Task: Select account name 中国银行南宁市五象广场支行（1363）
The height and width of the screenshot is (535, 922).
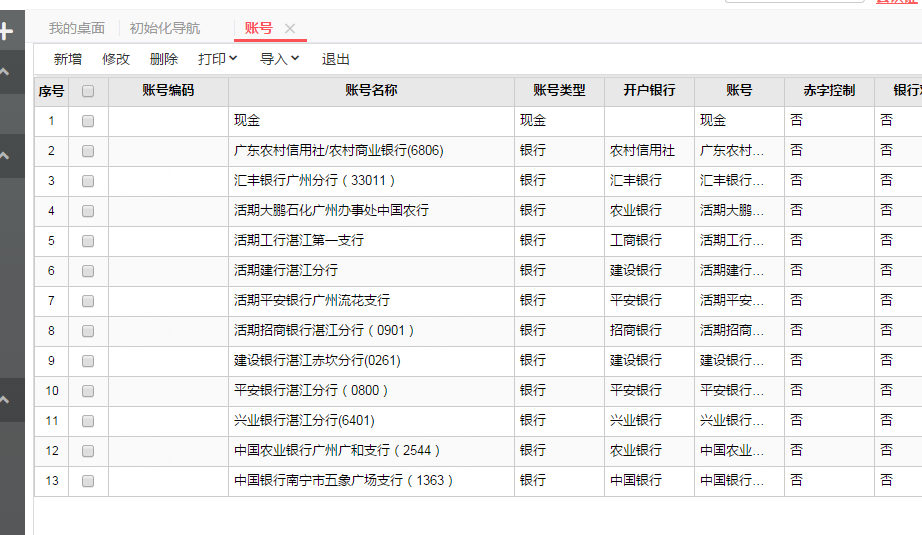Action: tap(344, 480)
